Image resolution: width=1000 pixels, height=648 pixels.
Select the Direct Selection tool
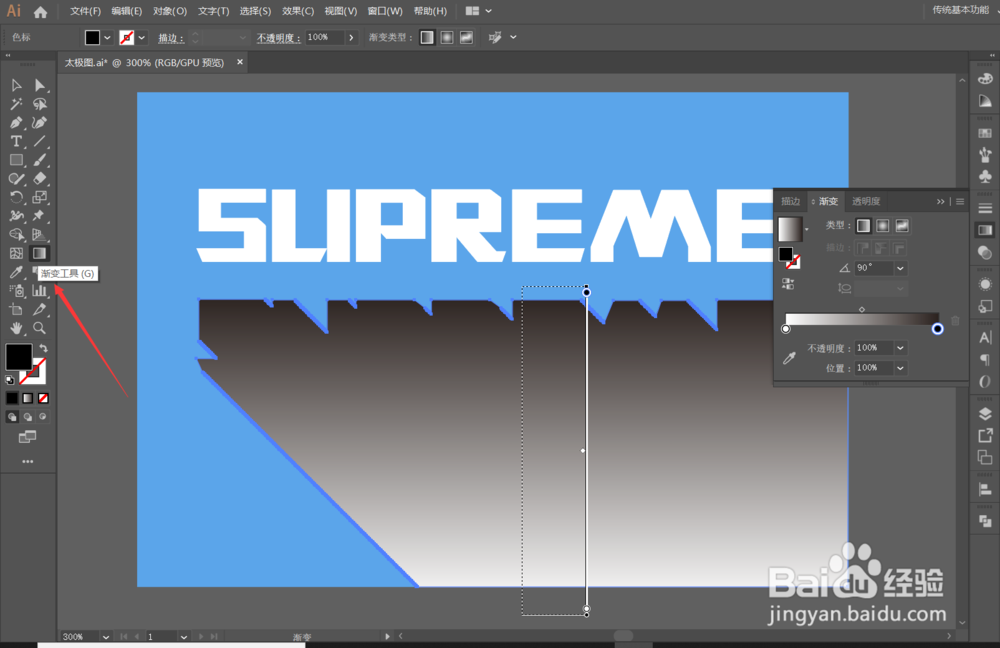point(40,85)
